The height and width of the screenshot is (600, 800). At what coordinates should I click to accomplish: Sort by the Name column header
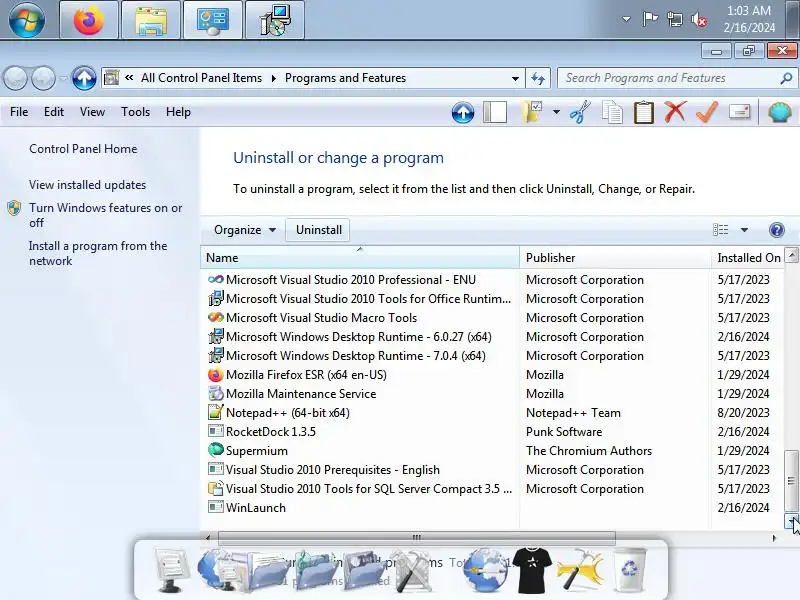pos(360,258)
